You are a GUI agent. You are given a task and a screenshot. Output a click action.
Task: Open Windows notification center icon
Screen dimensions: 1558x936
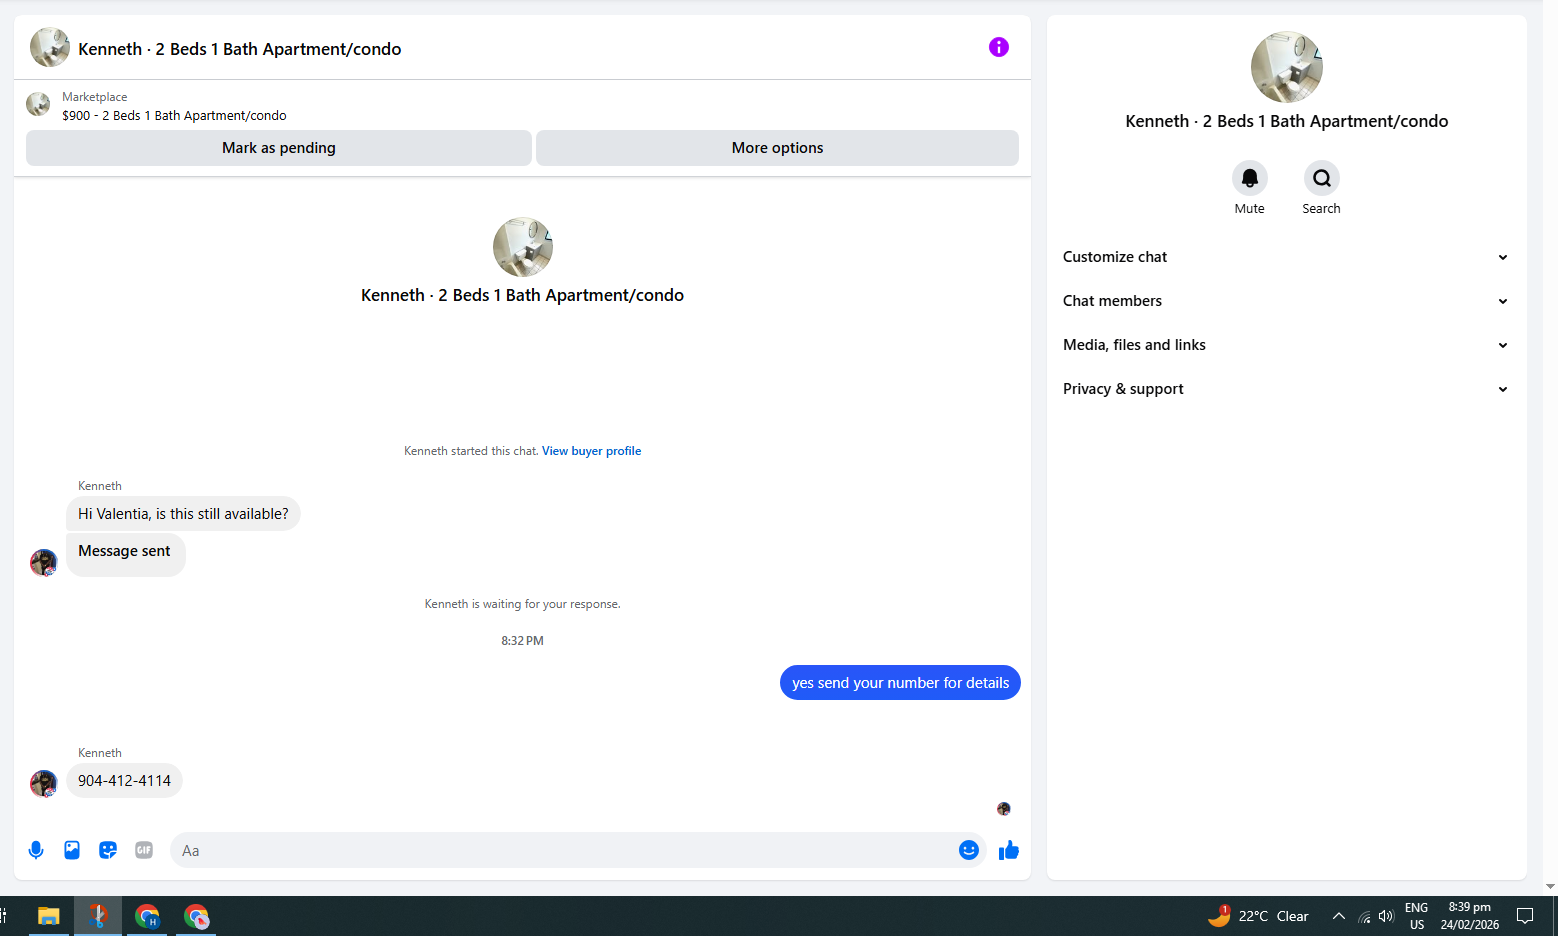(1525, 916)
